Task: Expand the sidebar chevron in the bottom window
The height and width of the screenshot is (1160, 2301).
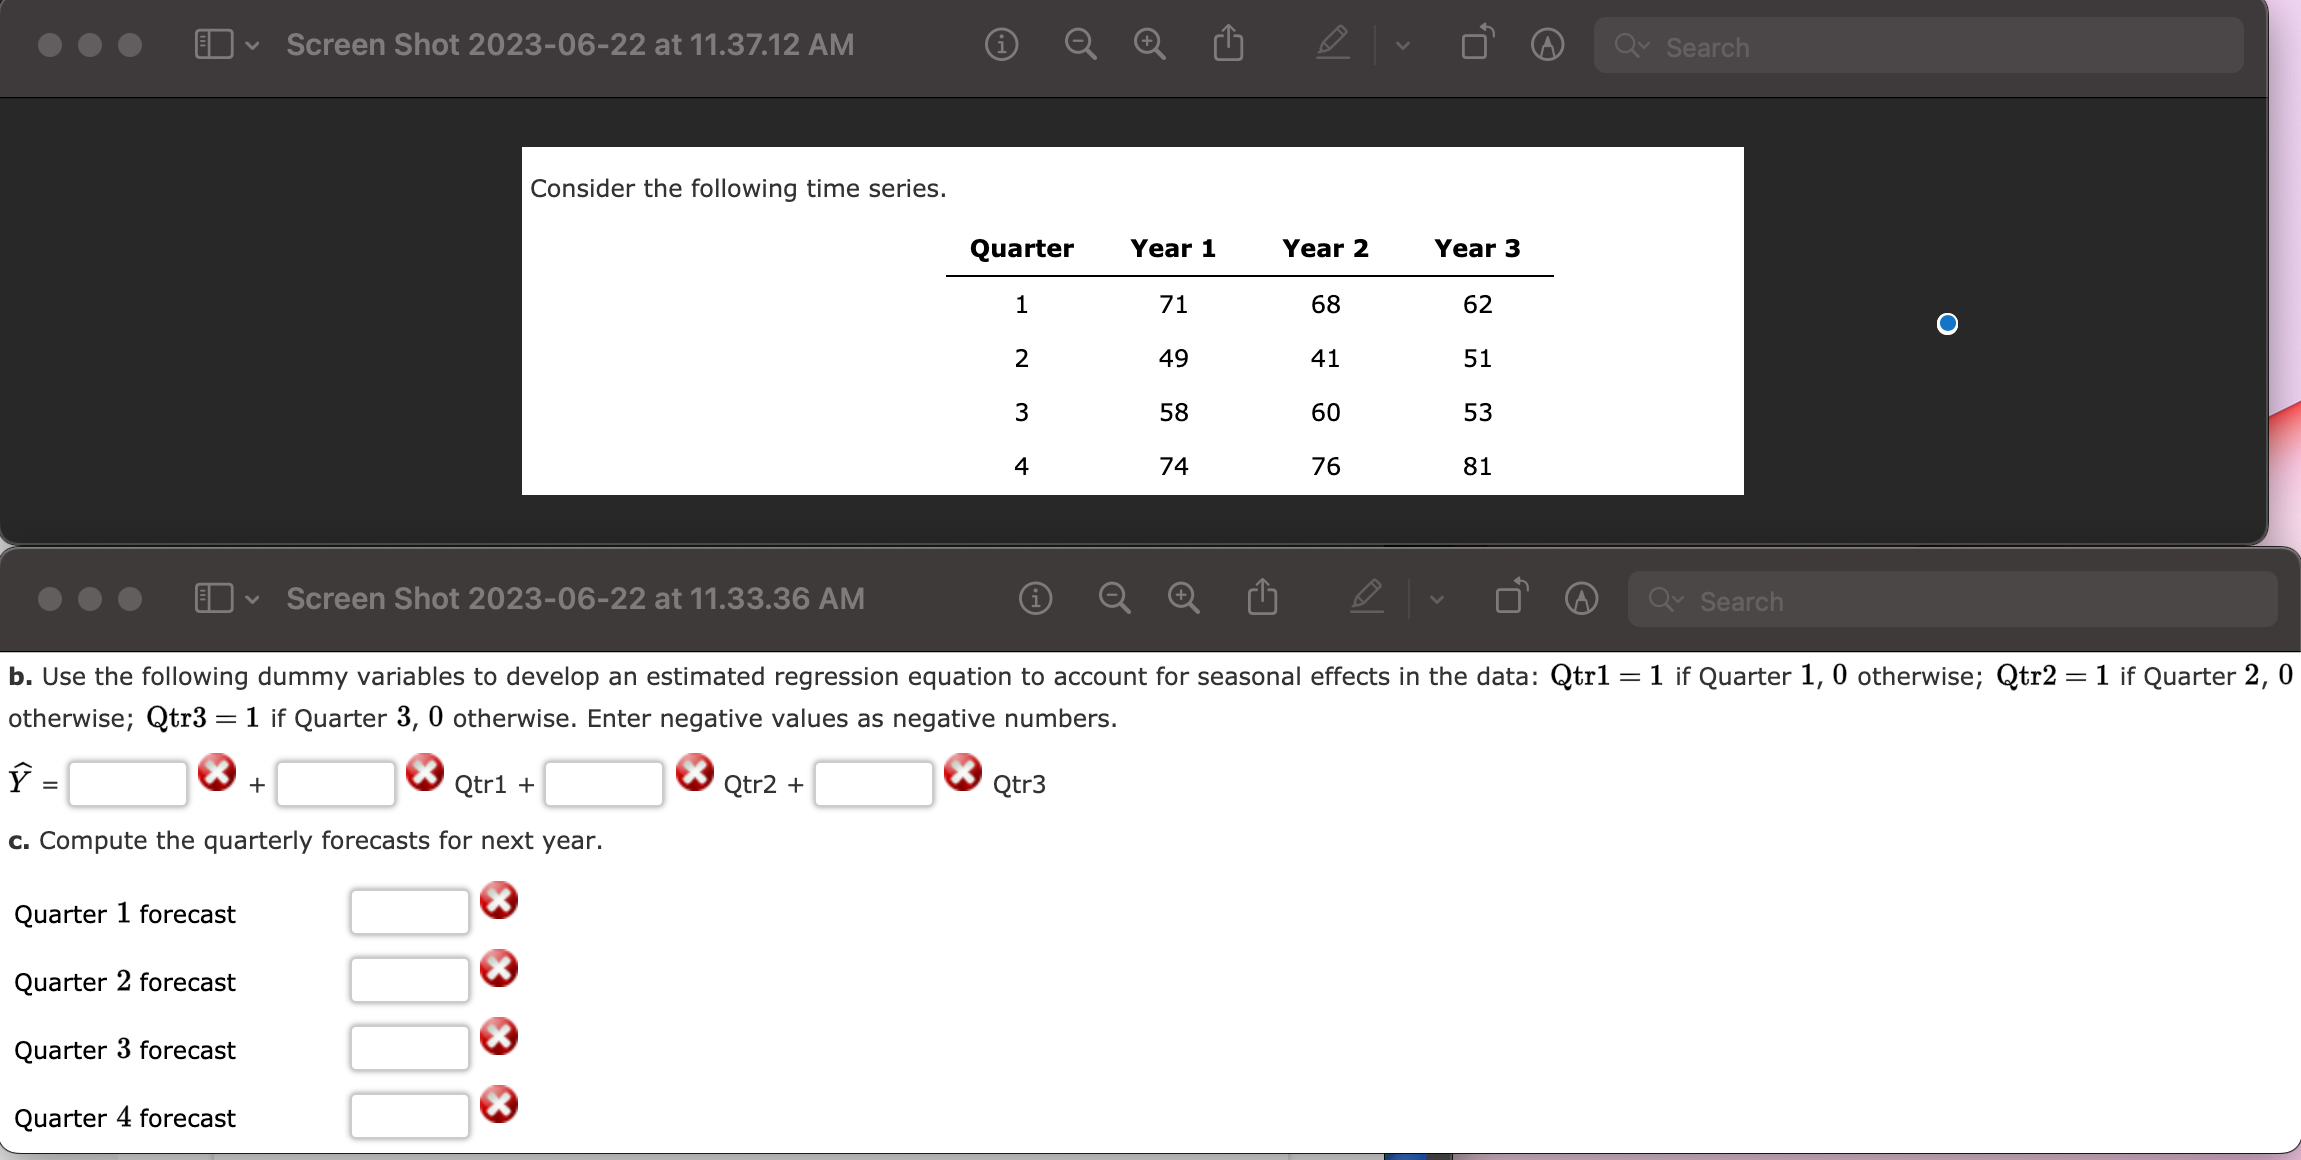Action: point(251,598)
